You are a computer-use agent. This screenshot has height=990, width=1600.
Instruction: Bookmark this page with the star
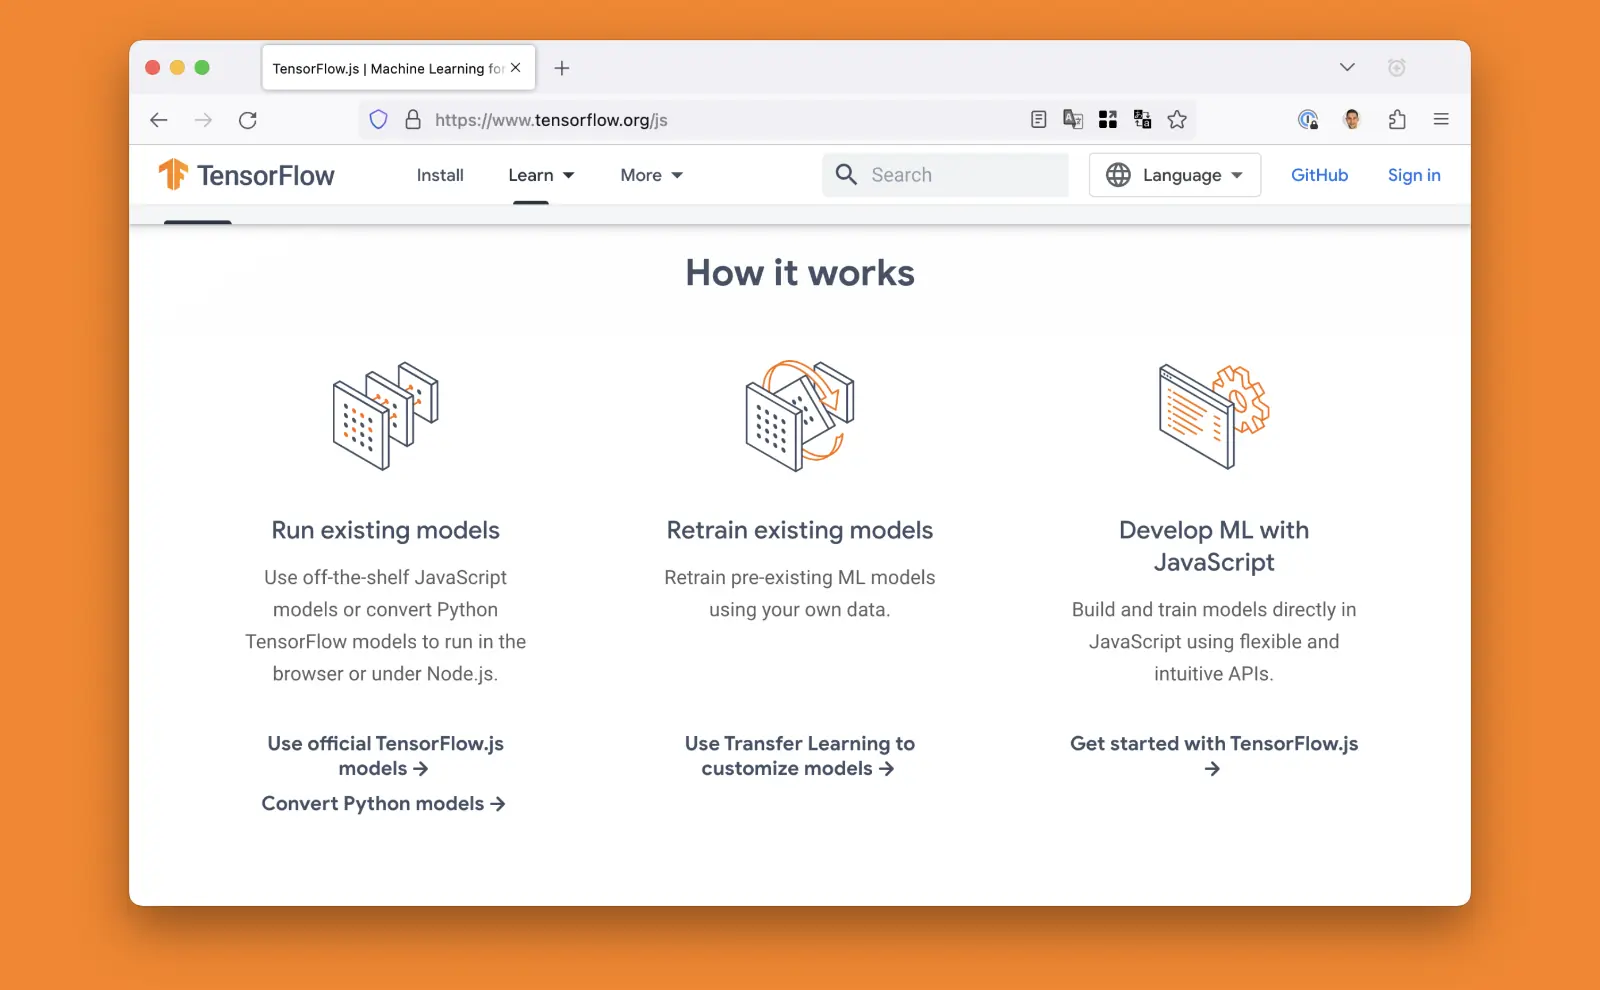click(x=1177, y=119)
